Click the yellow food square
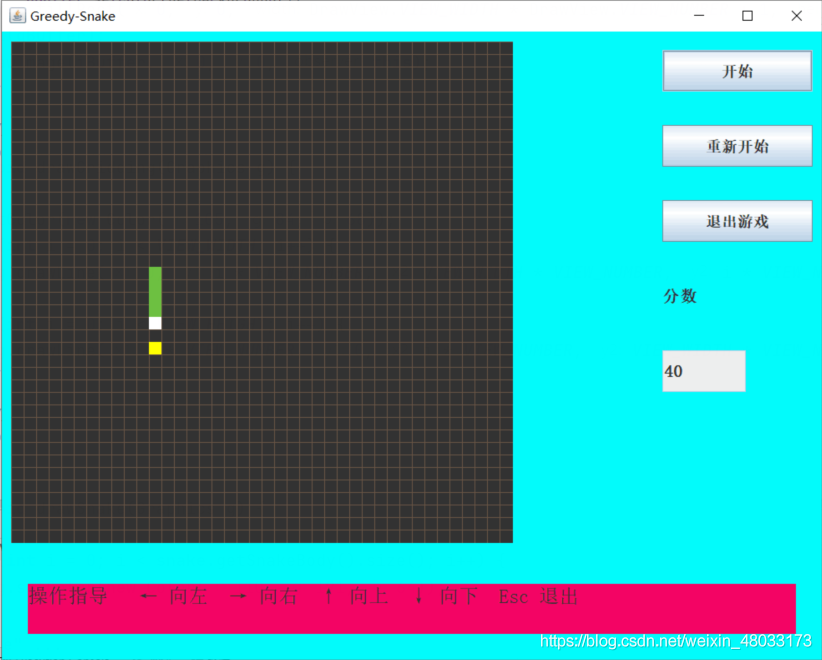Screen dimensions: 822x660 155,348
